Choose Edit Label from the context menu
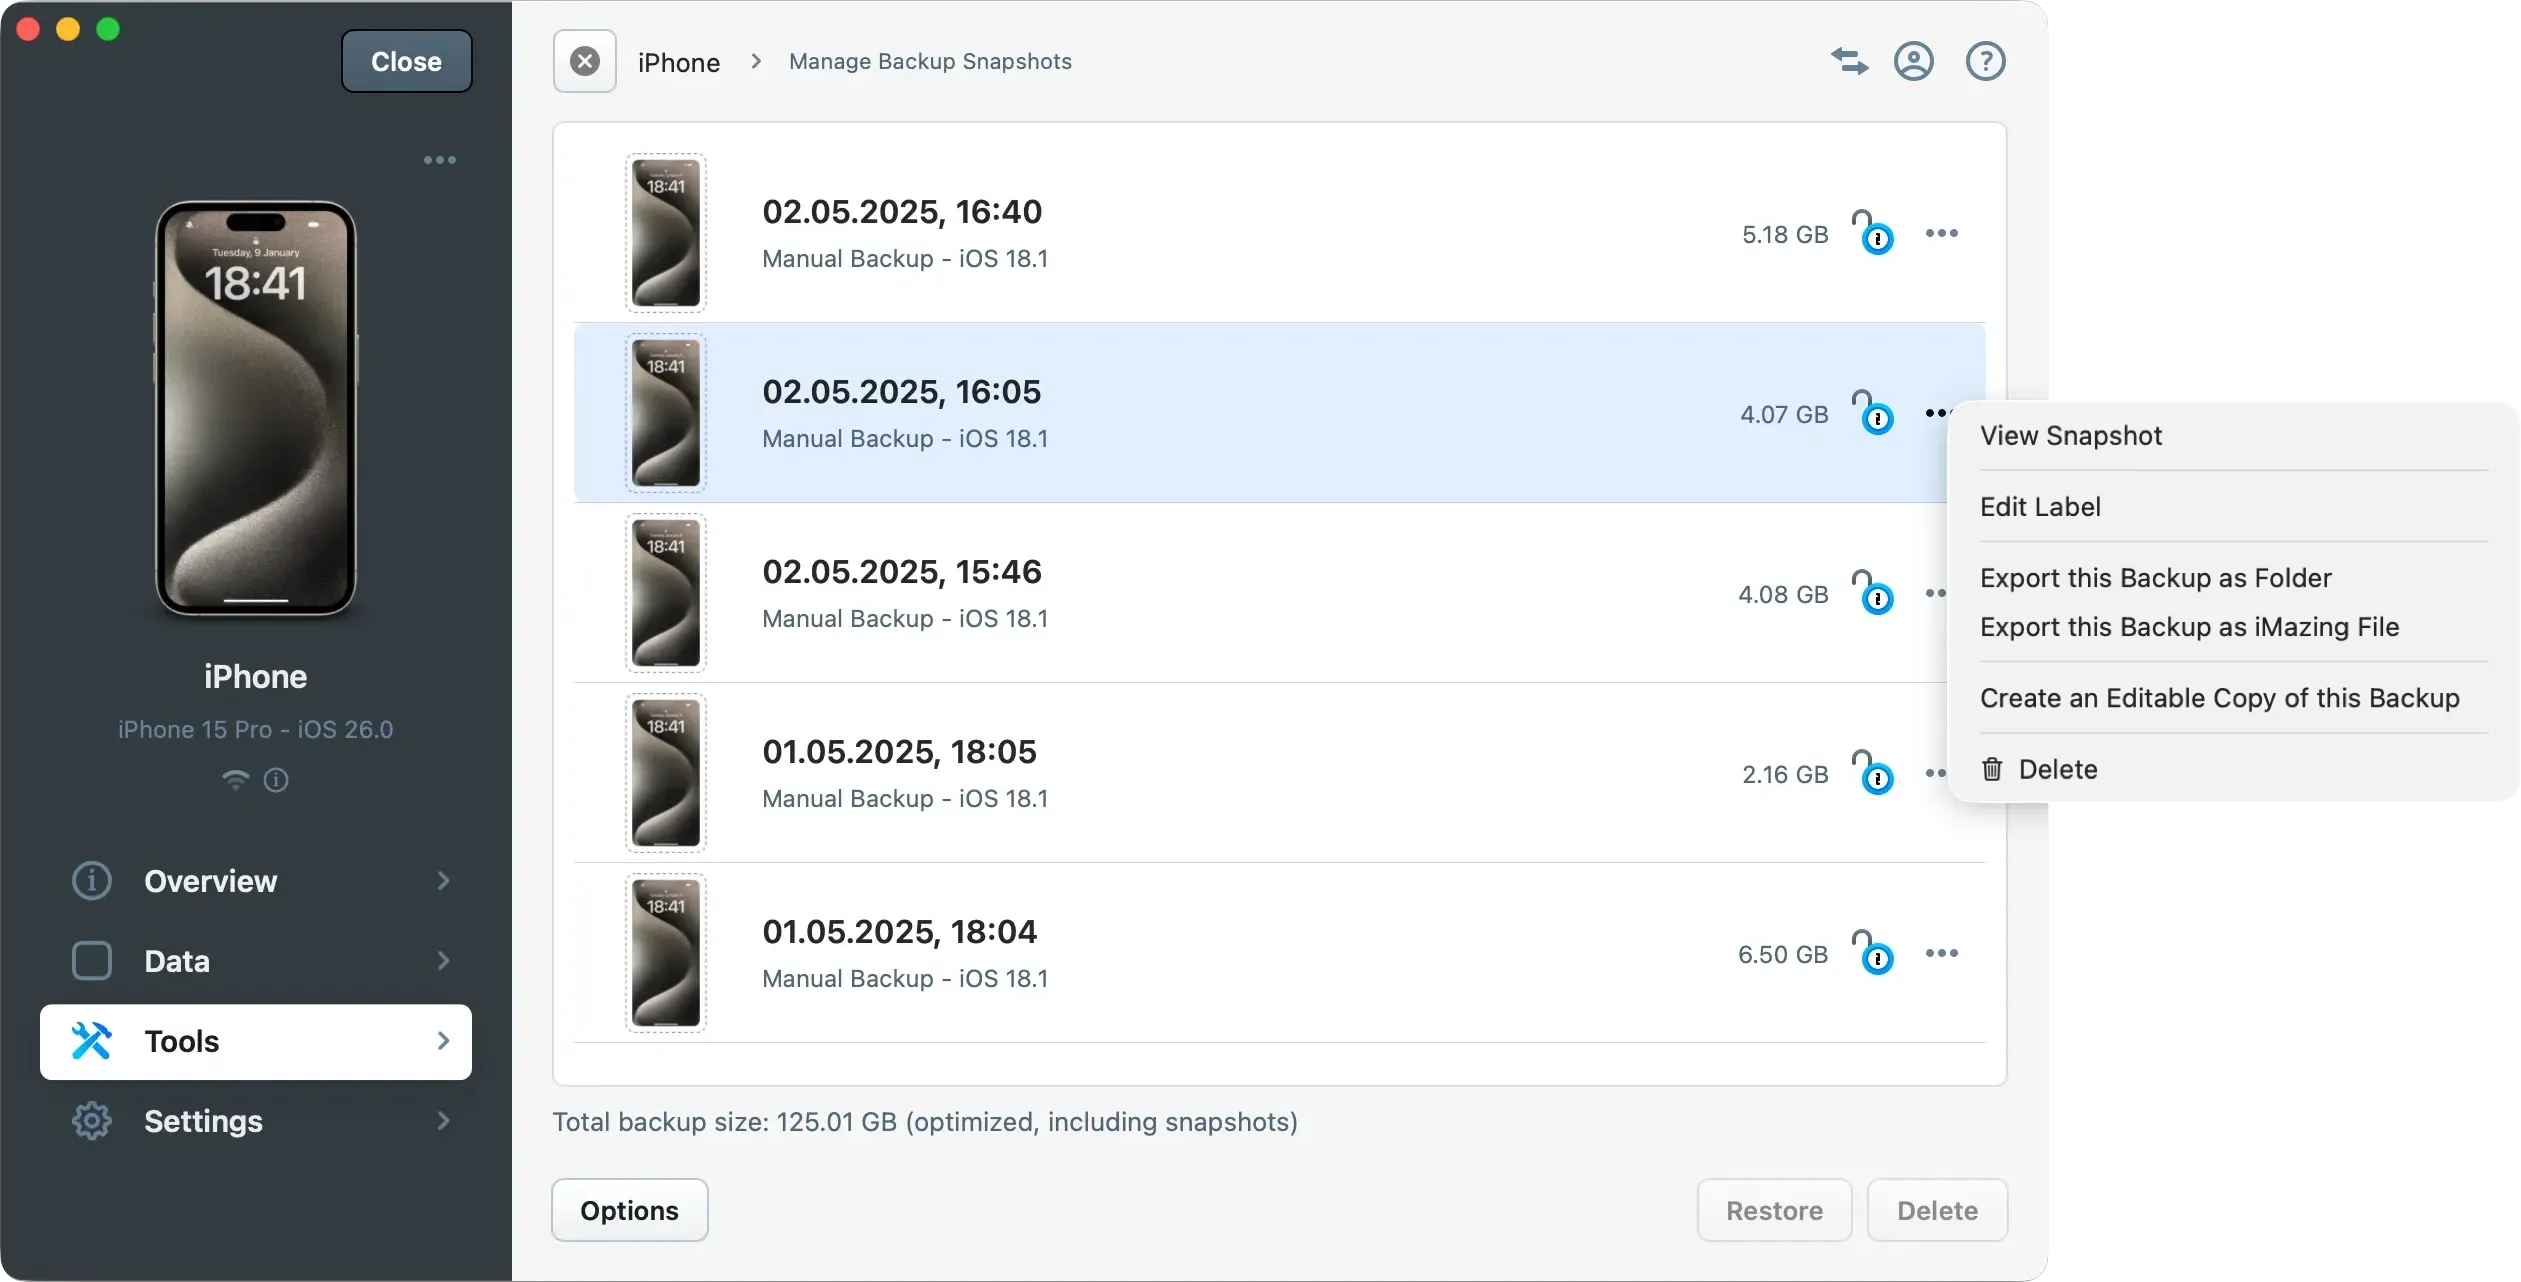 (x=2039, y=507)
